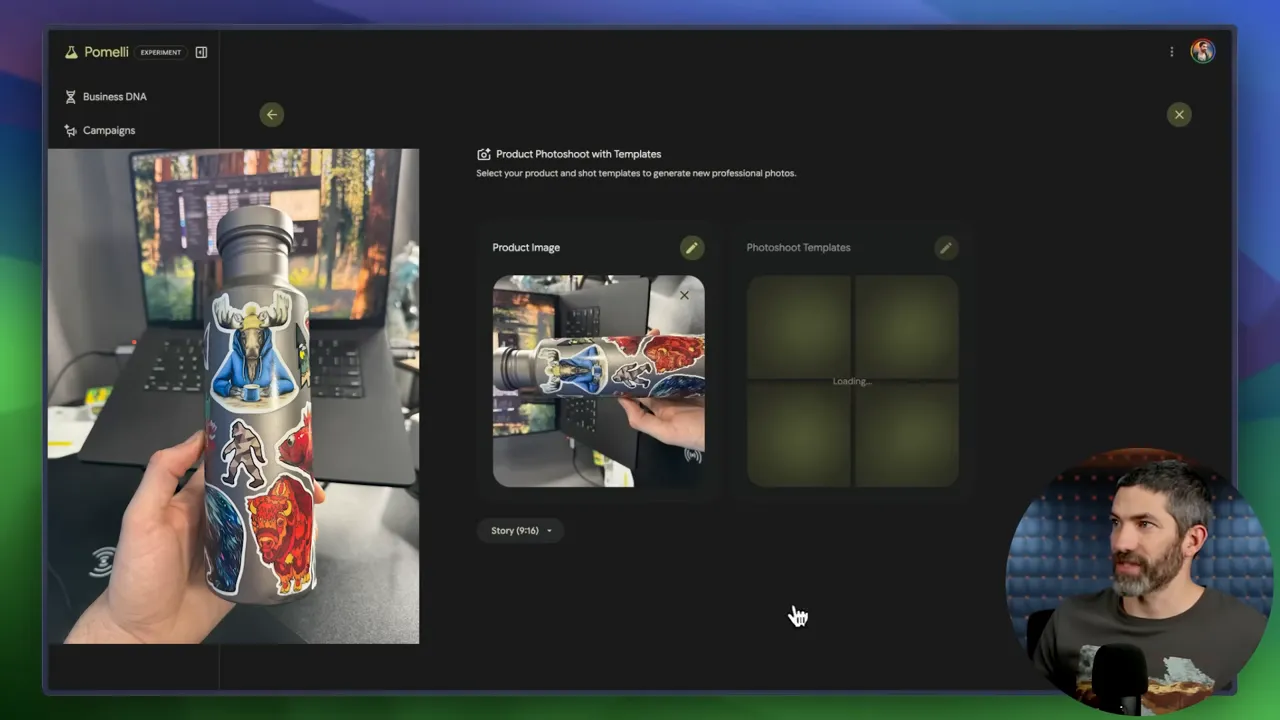Click the camera icon beside the photoshoot heading
The image size is (1280, 720).
point(484,154)
